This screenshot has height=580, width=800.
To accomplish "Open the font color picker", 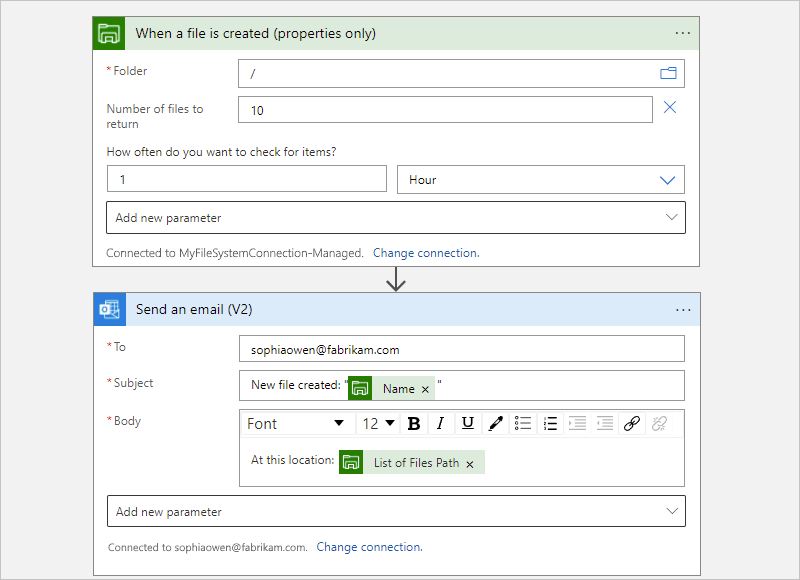I will click(495, 424).
